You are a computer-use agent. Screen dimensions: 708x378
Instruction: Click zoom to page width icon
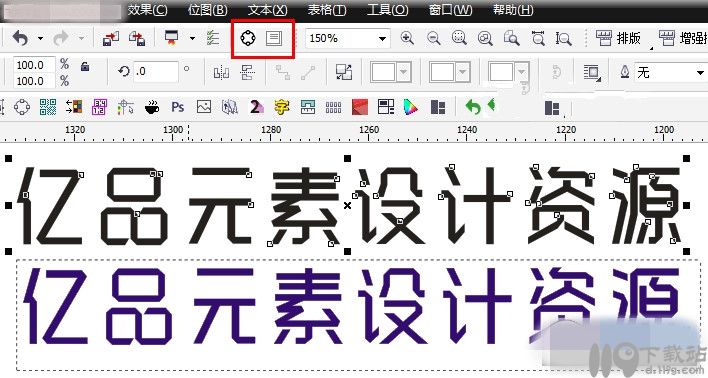538,38
